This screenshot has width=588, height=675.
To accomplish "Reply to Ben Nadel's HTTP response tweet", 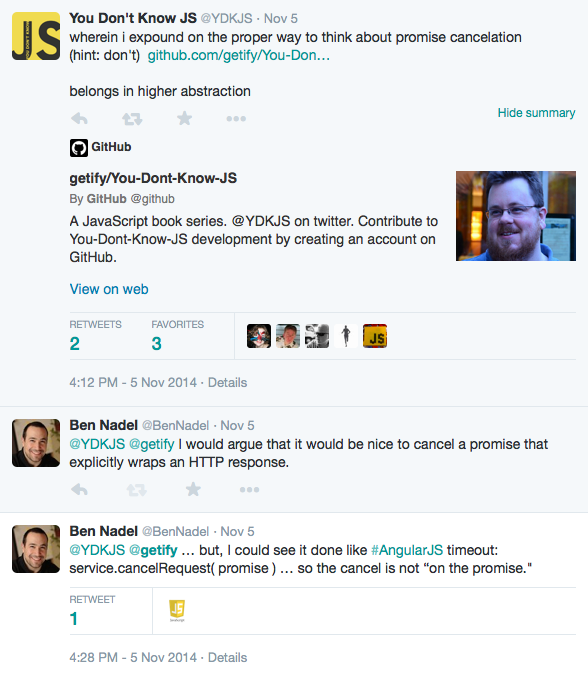I will [x=79, y=489].
